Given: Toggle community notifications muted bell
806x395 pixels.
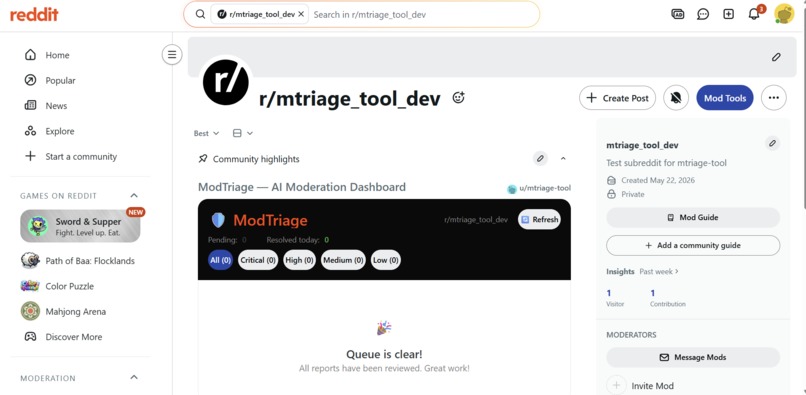Looking at the screenshot, I should [676, 98].
